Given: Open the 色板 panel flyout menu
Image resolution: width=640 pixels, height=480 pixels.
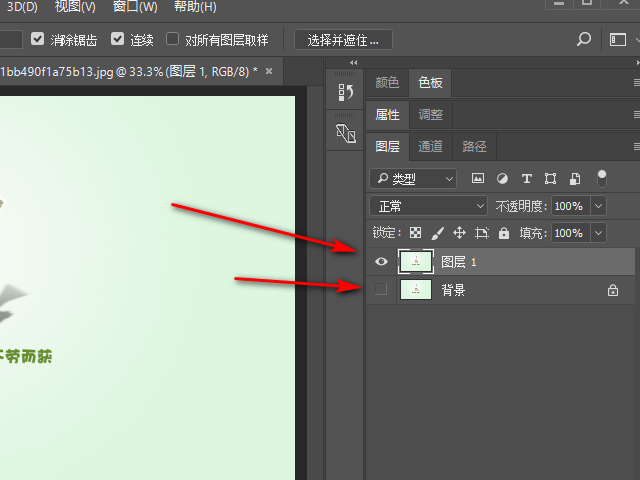Looking at the screenshot, I should [636, 82].
